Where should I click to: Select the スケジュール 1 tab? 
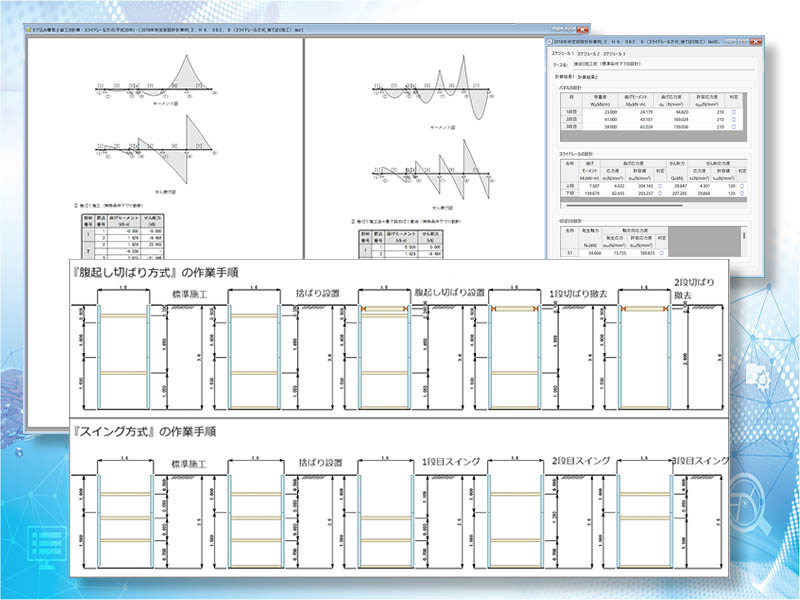tap(562, 54)
